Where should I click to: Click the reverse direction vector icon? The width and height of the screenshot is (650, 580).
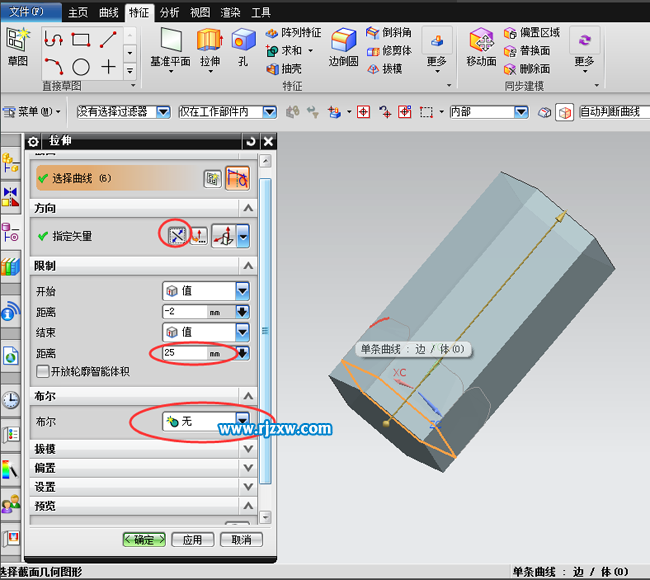tap(177, 236)
